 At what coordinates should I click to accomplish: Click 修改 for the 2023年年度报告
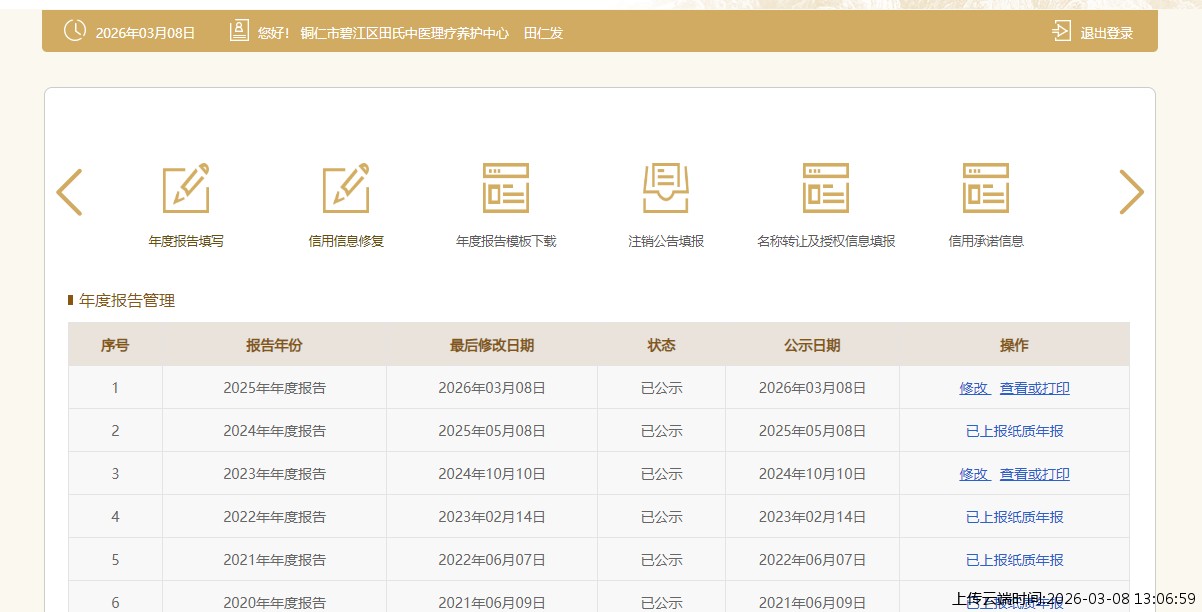click(x=974, y=474)
